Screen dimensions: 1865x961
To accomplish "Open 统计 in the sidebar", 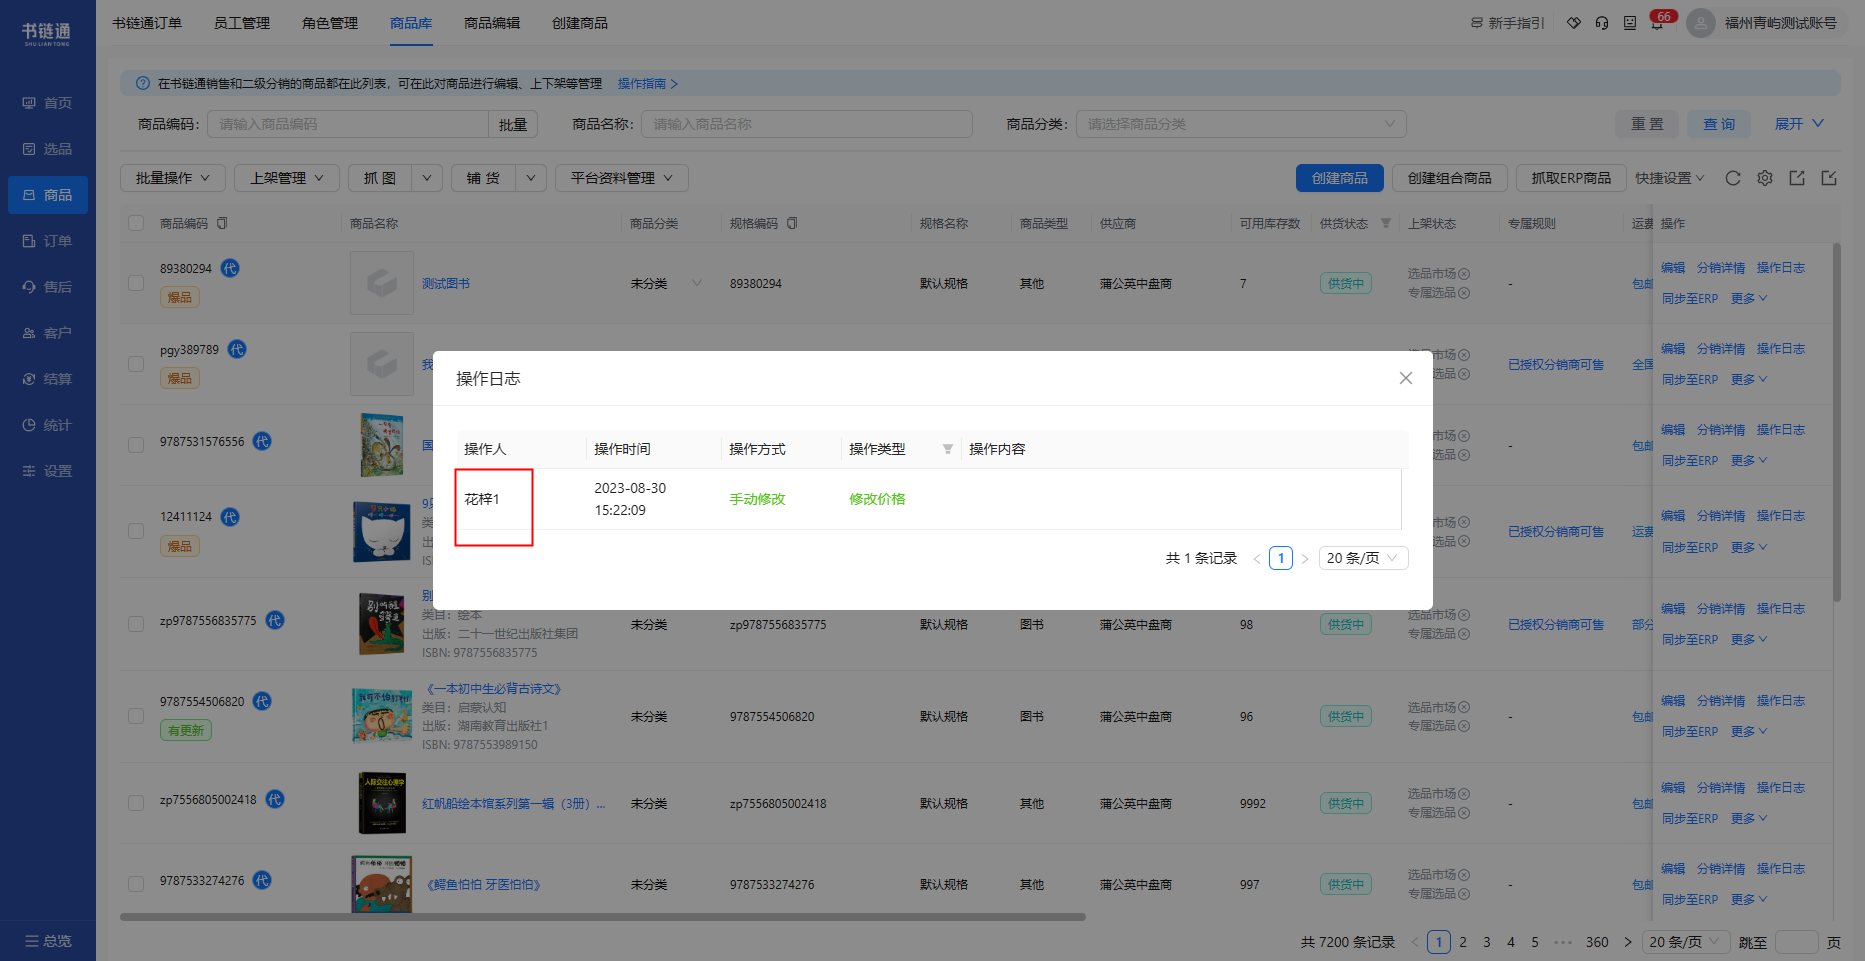I will point(48,425).
